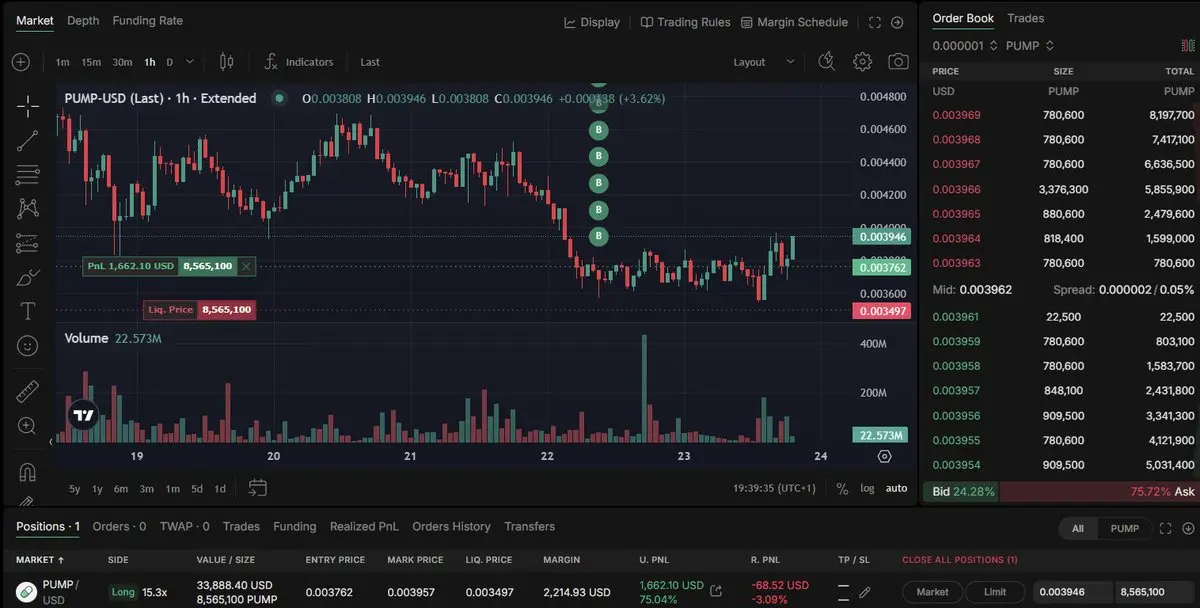1200x608 pixels.
Task: Open the Display options
Action: (x=592, y=22)
